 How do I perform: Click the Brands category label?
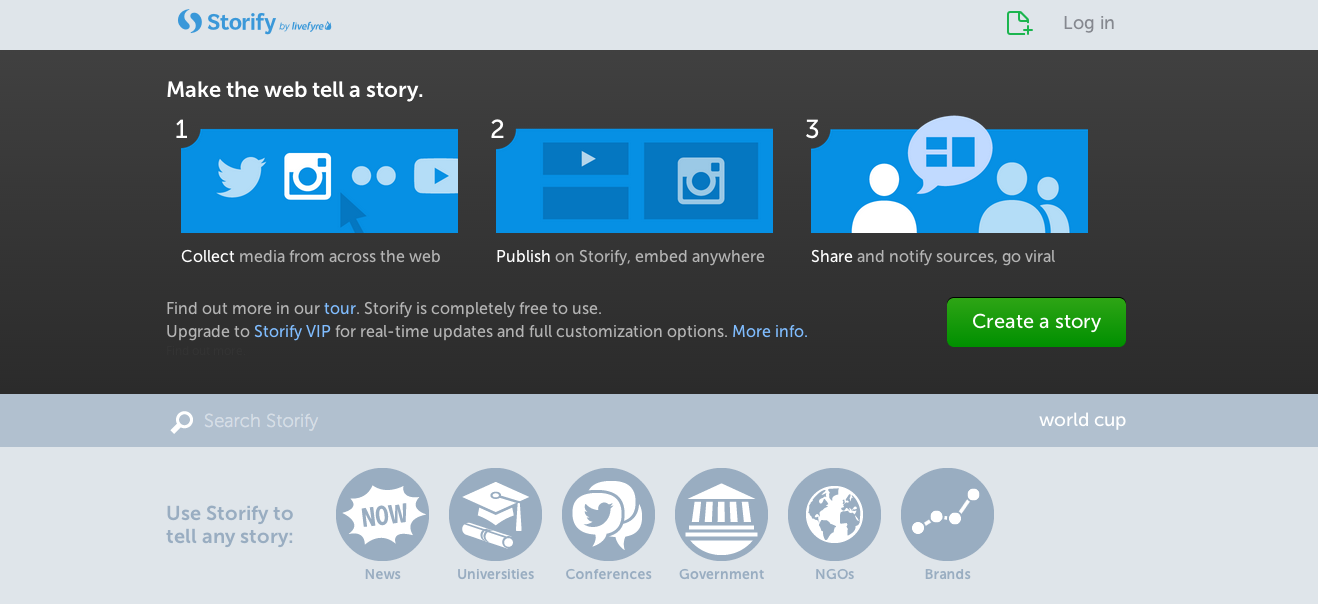tap(947, 574)
